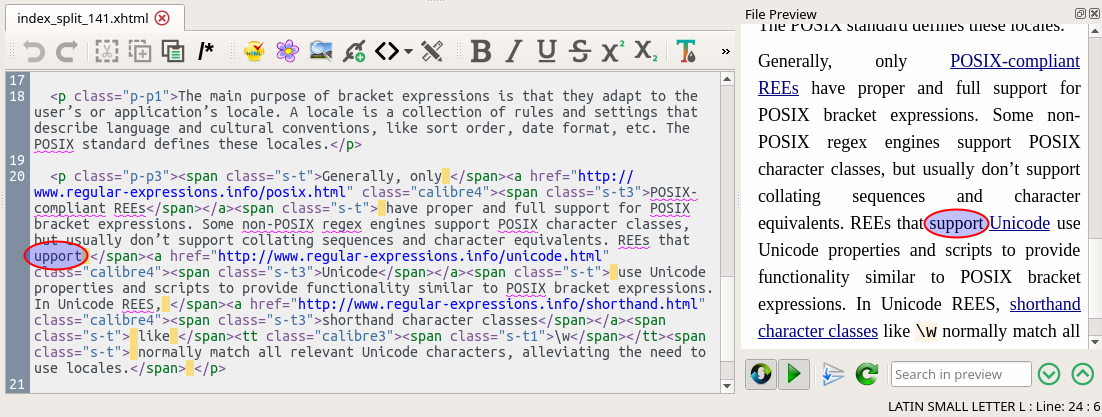The height and width of the screenshot is (417, 1102).
Task: Click line number 17 in gutter
Action: (x=17, y=79)
